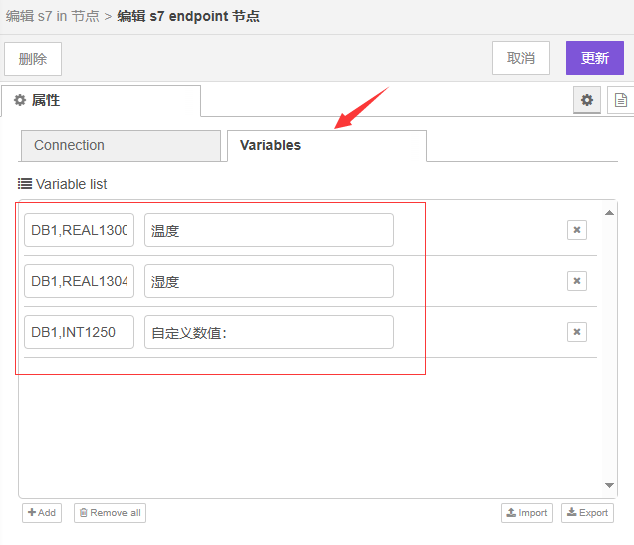
Task: Open node settings gear icon
Action: 587,100
